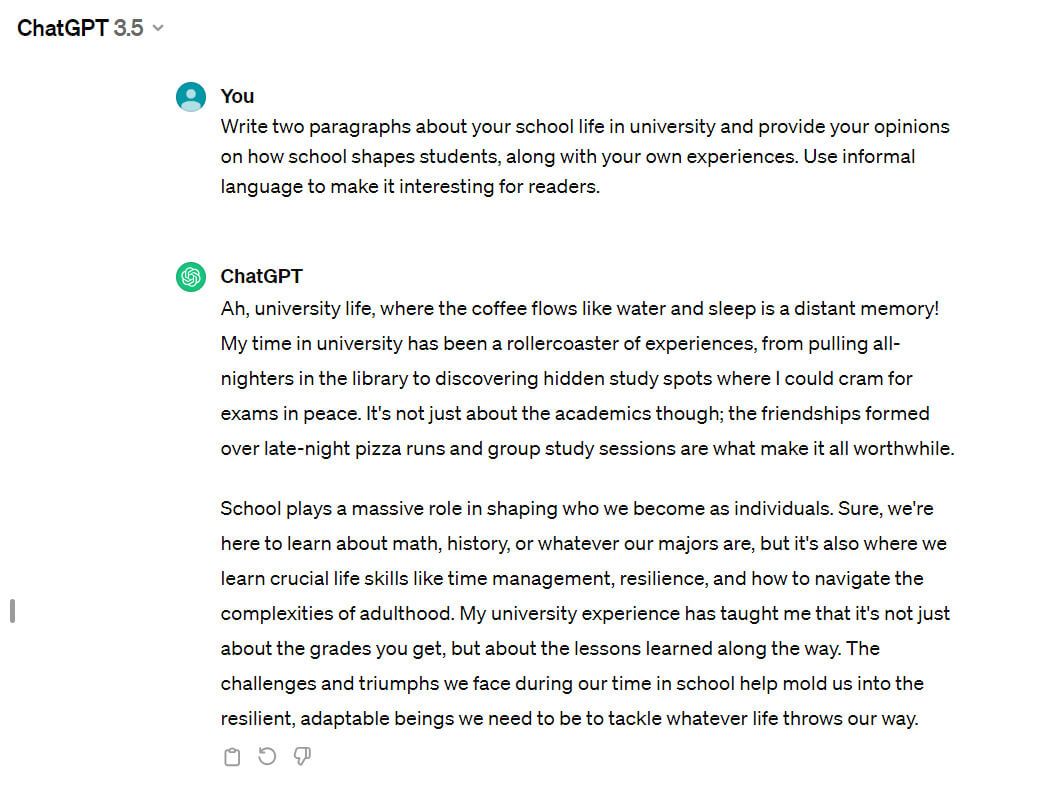The image size is (1059, 789).
Task: Expand the model selector chevron arrow
Action: [157, 28]
